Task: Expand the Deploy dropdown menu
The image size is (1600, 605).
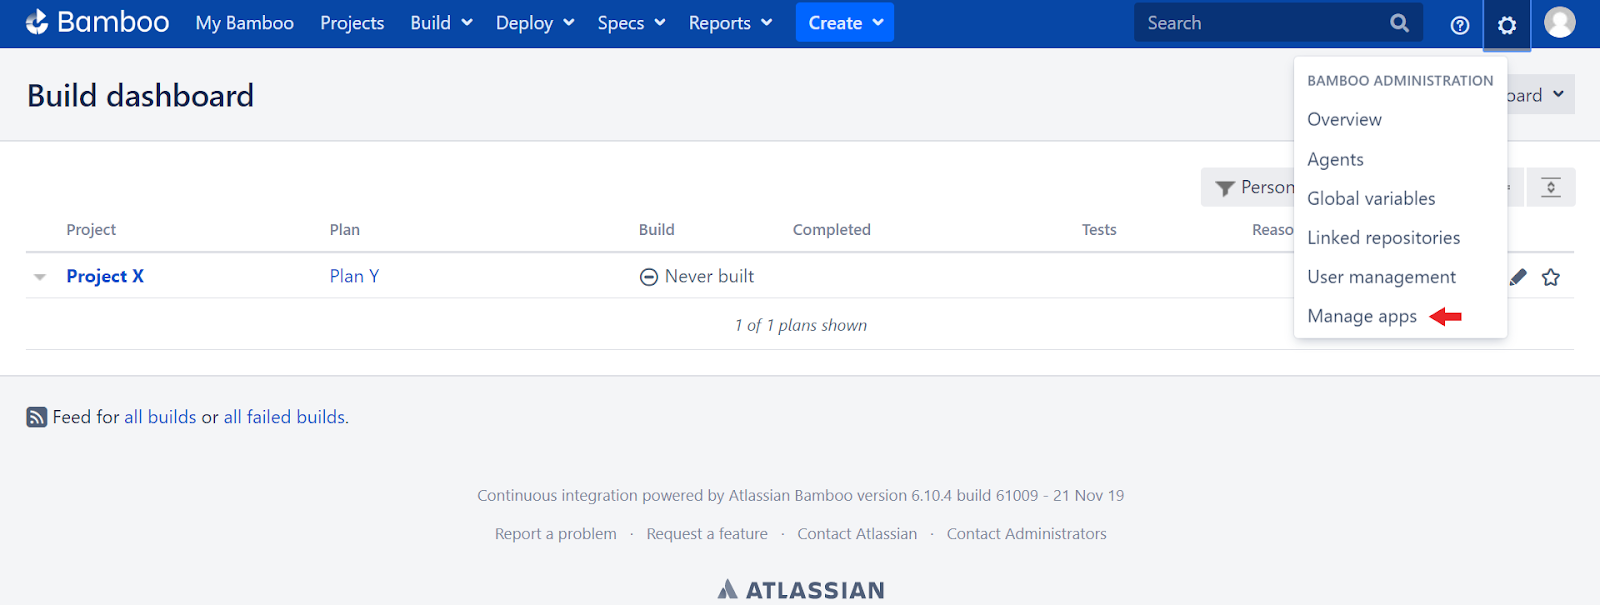Action: coord(535,22)
